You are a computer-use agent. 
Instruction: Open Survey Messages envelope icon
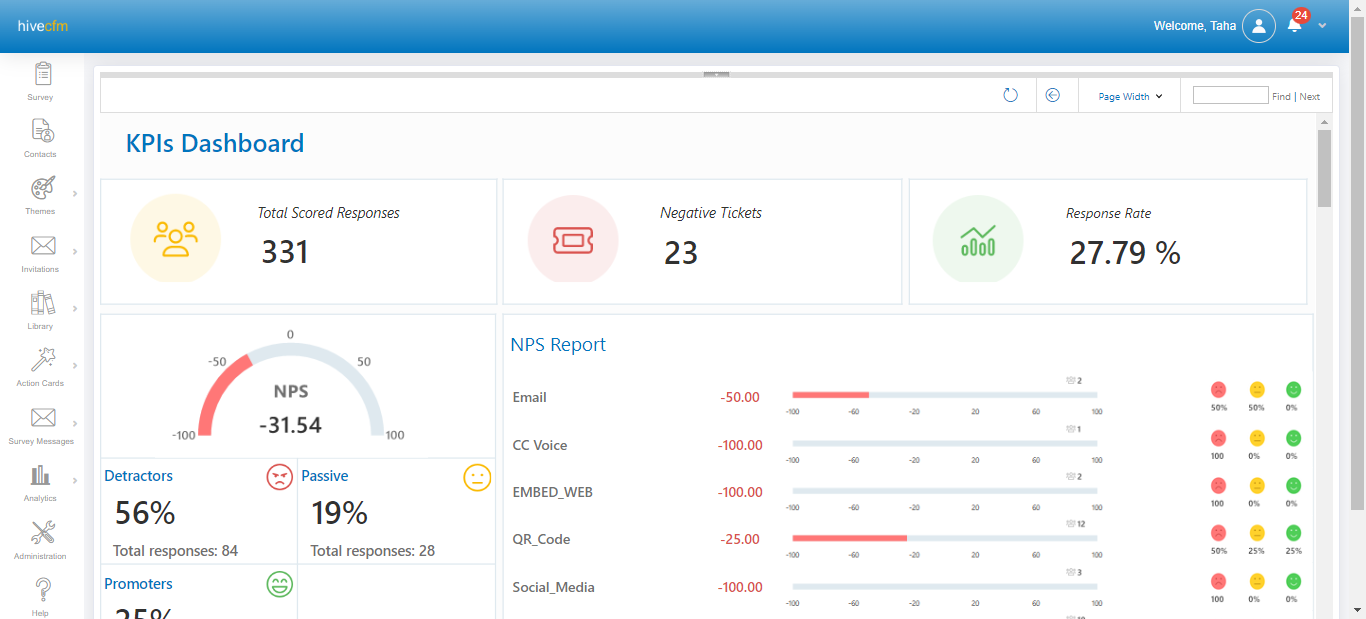tap(42, 418)
